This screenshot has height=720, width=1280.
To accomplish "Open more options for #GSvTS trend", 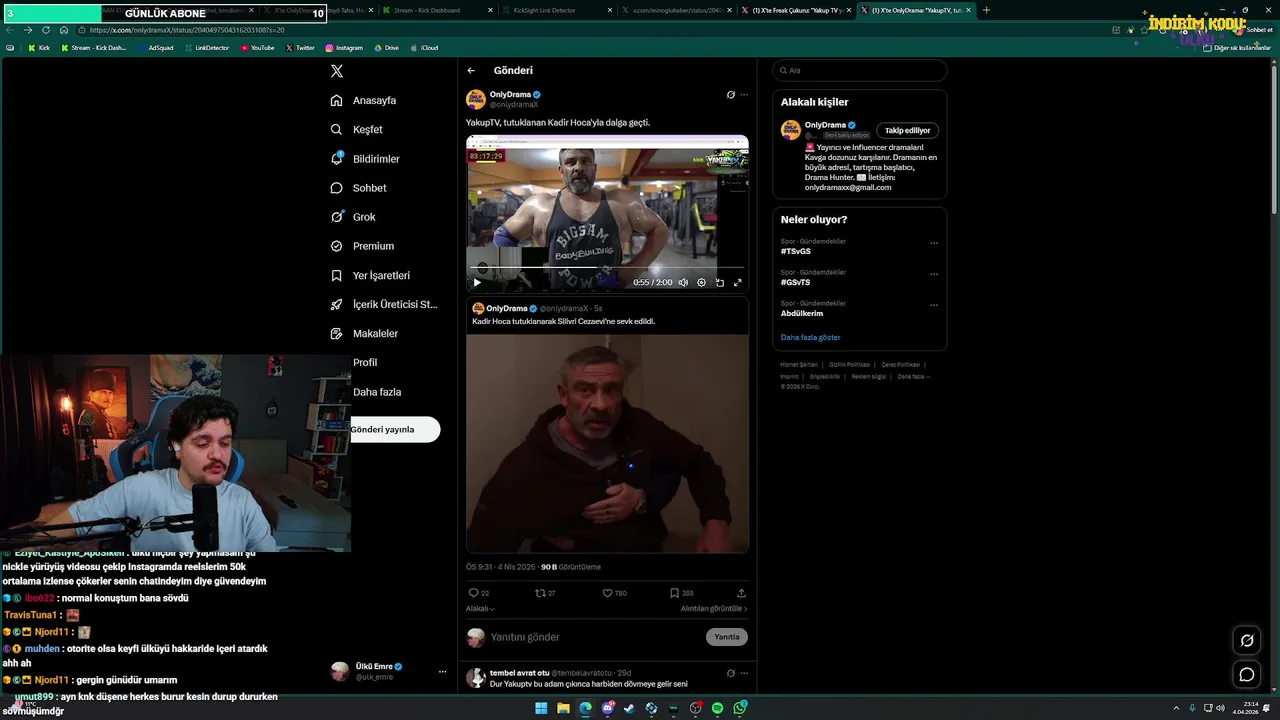I will [x=934, y=274].
